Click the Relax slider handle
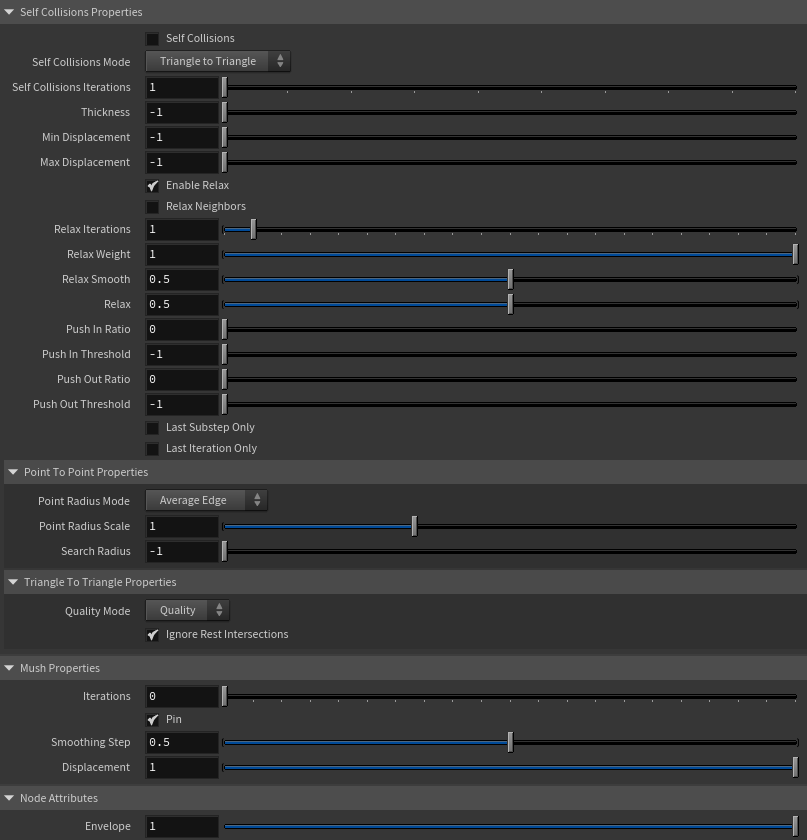 click(510, 304)
